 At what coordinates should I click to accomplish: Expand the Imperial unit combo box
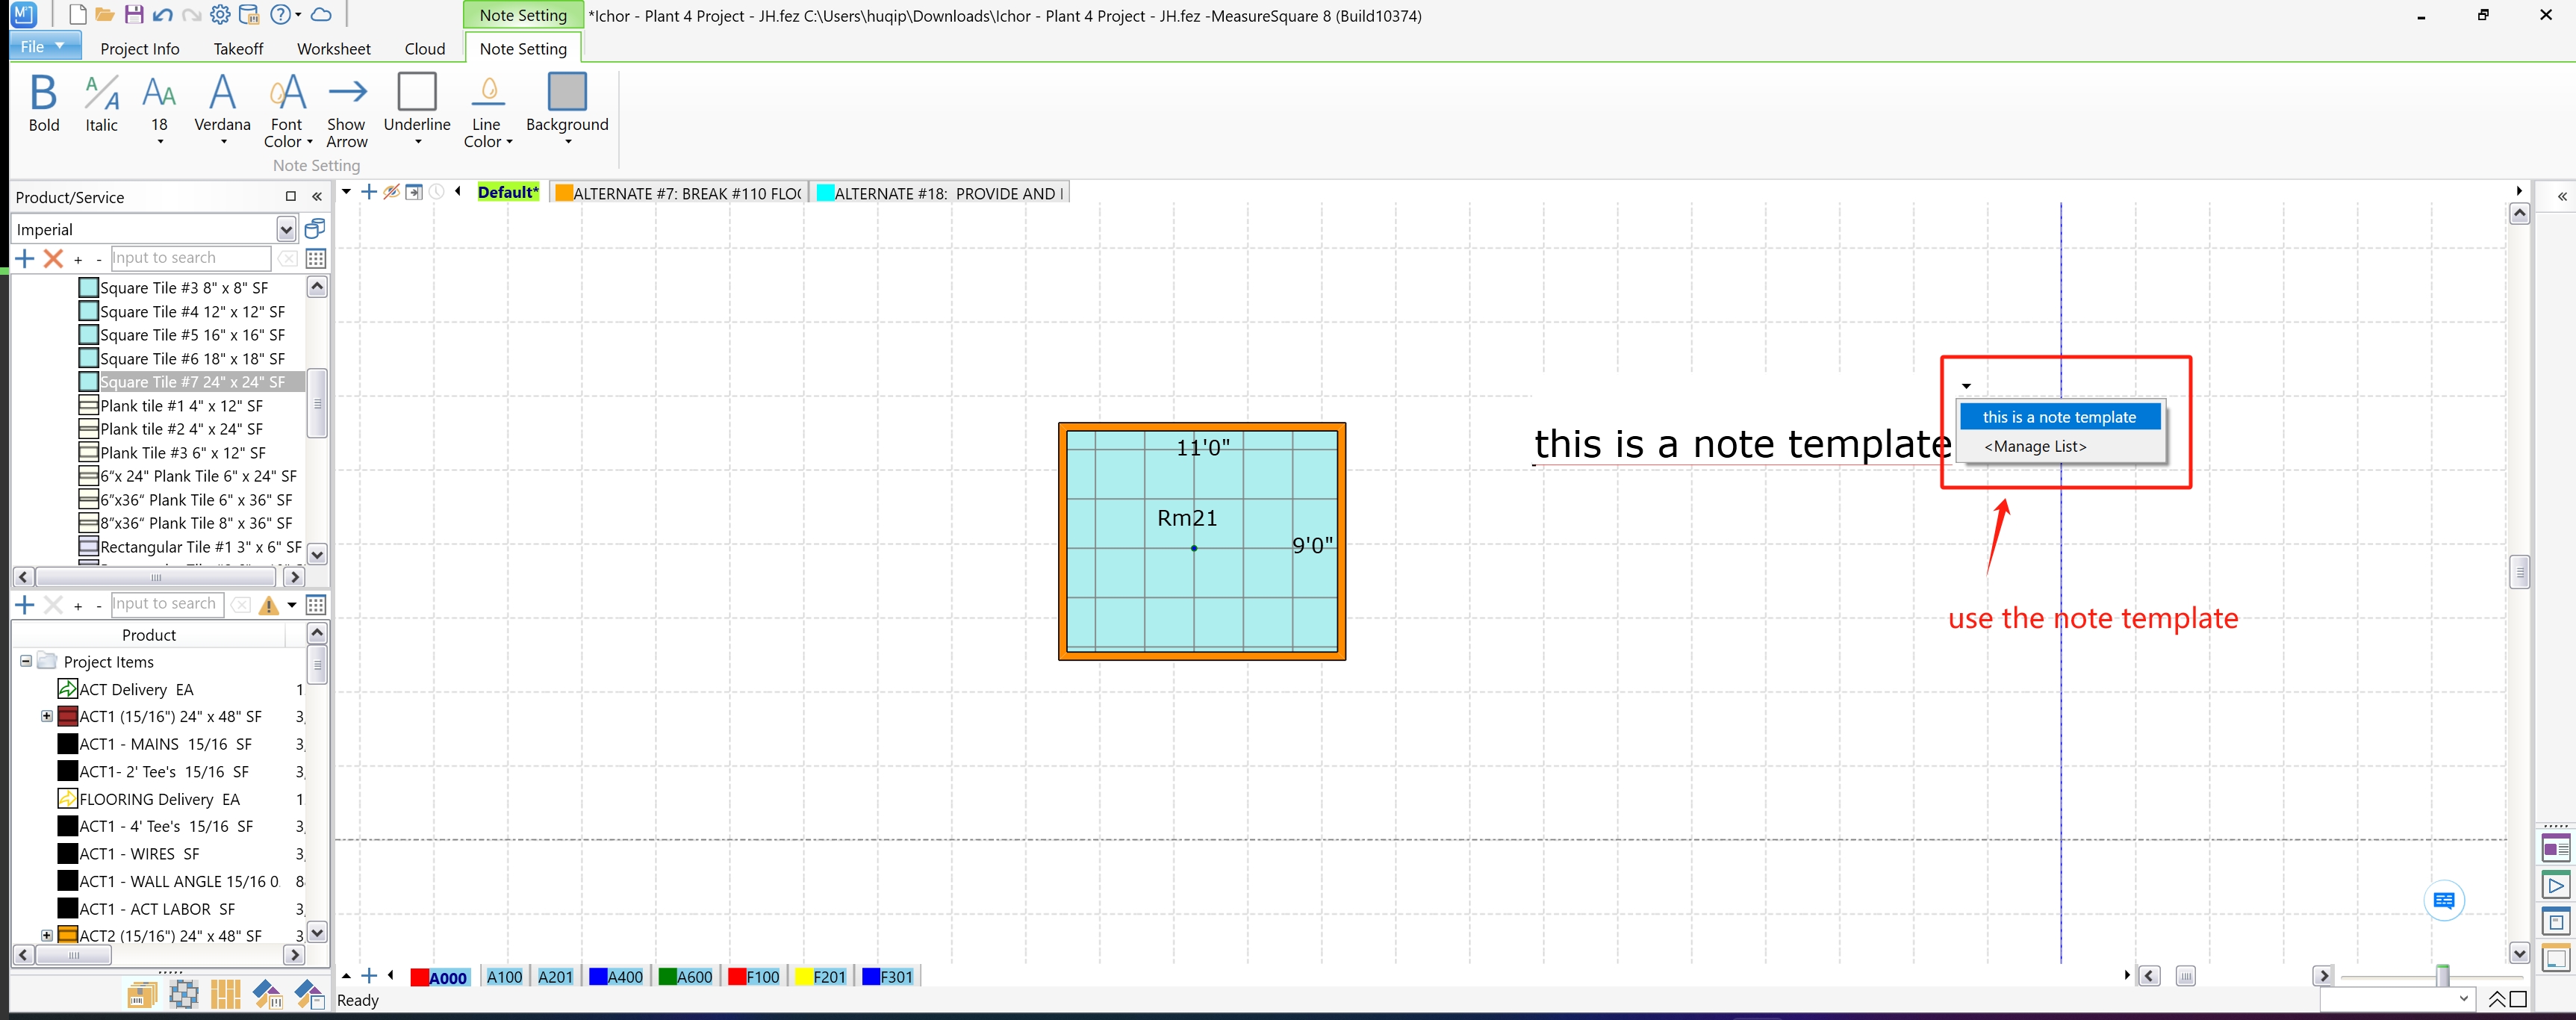click(x=286, y=230)
